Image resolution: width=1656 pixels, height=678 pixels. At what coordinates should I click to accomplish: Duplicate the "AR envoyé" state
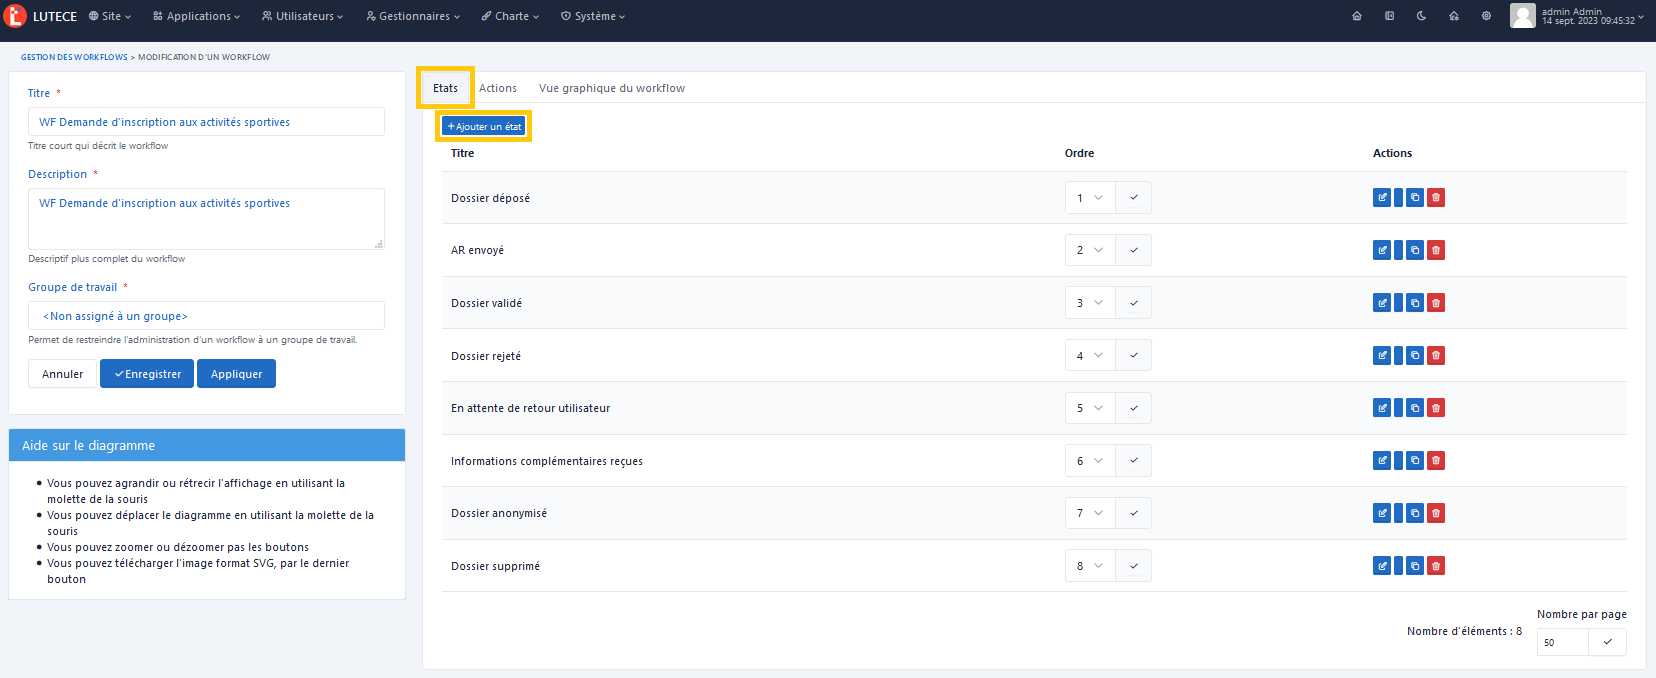(x=1415, y=250)
